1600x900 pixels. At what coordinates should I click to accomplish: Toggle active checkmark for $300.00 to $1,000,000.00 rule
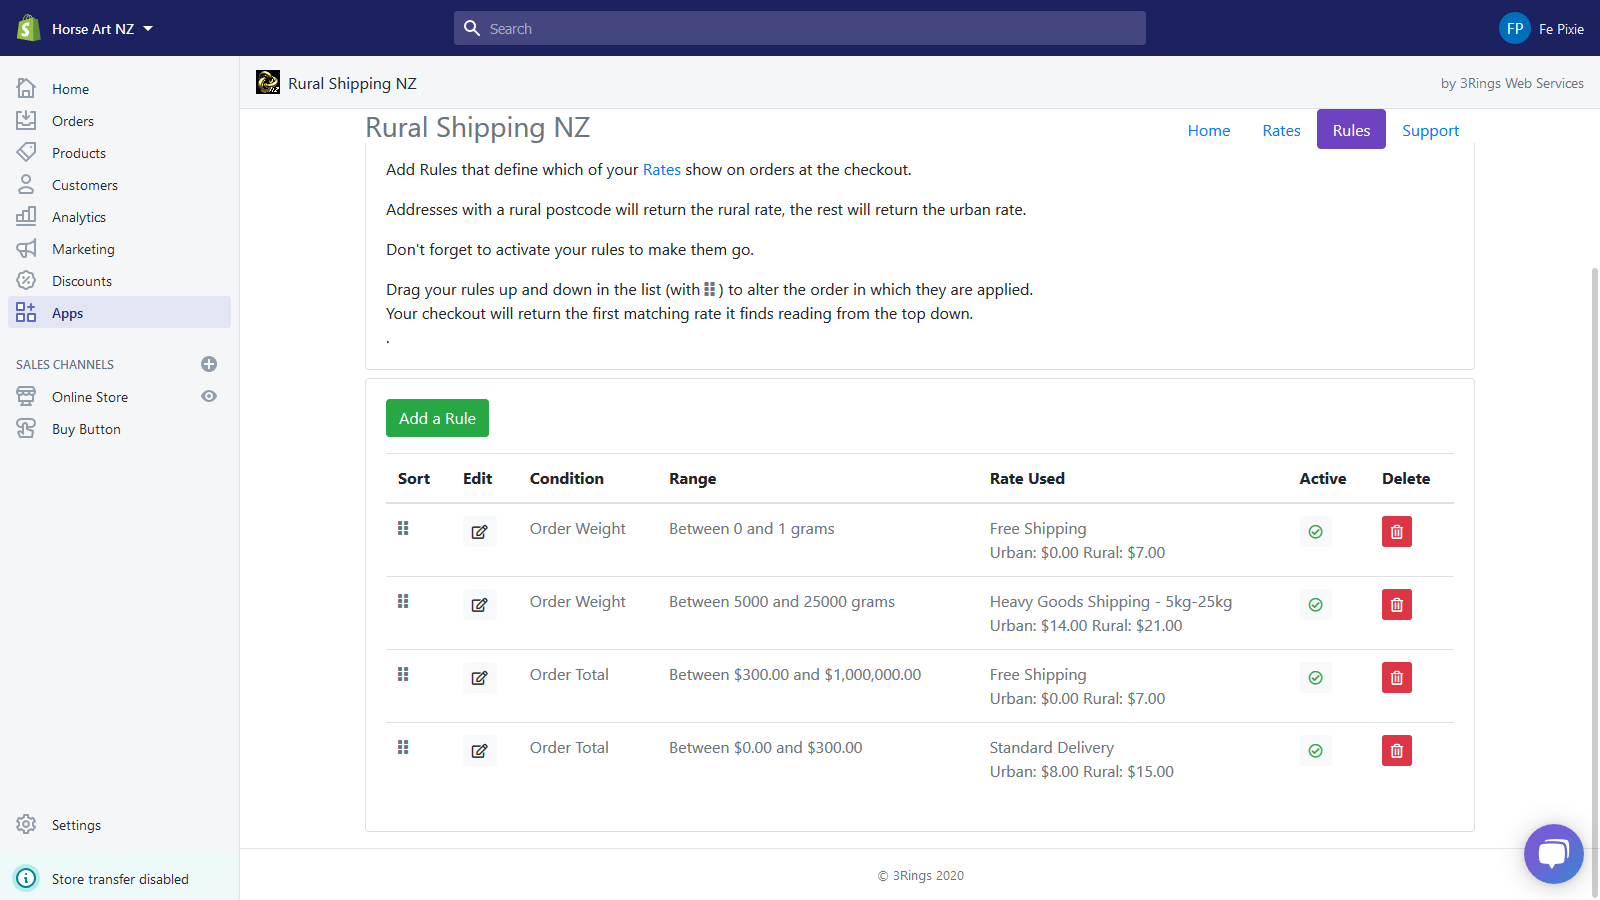tap(1315, 678)
